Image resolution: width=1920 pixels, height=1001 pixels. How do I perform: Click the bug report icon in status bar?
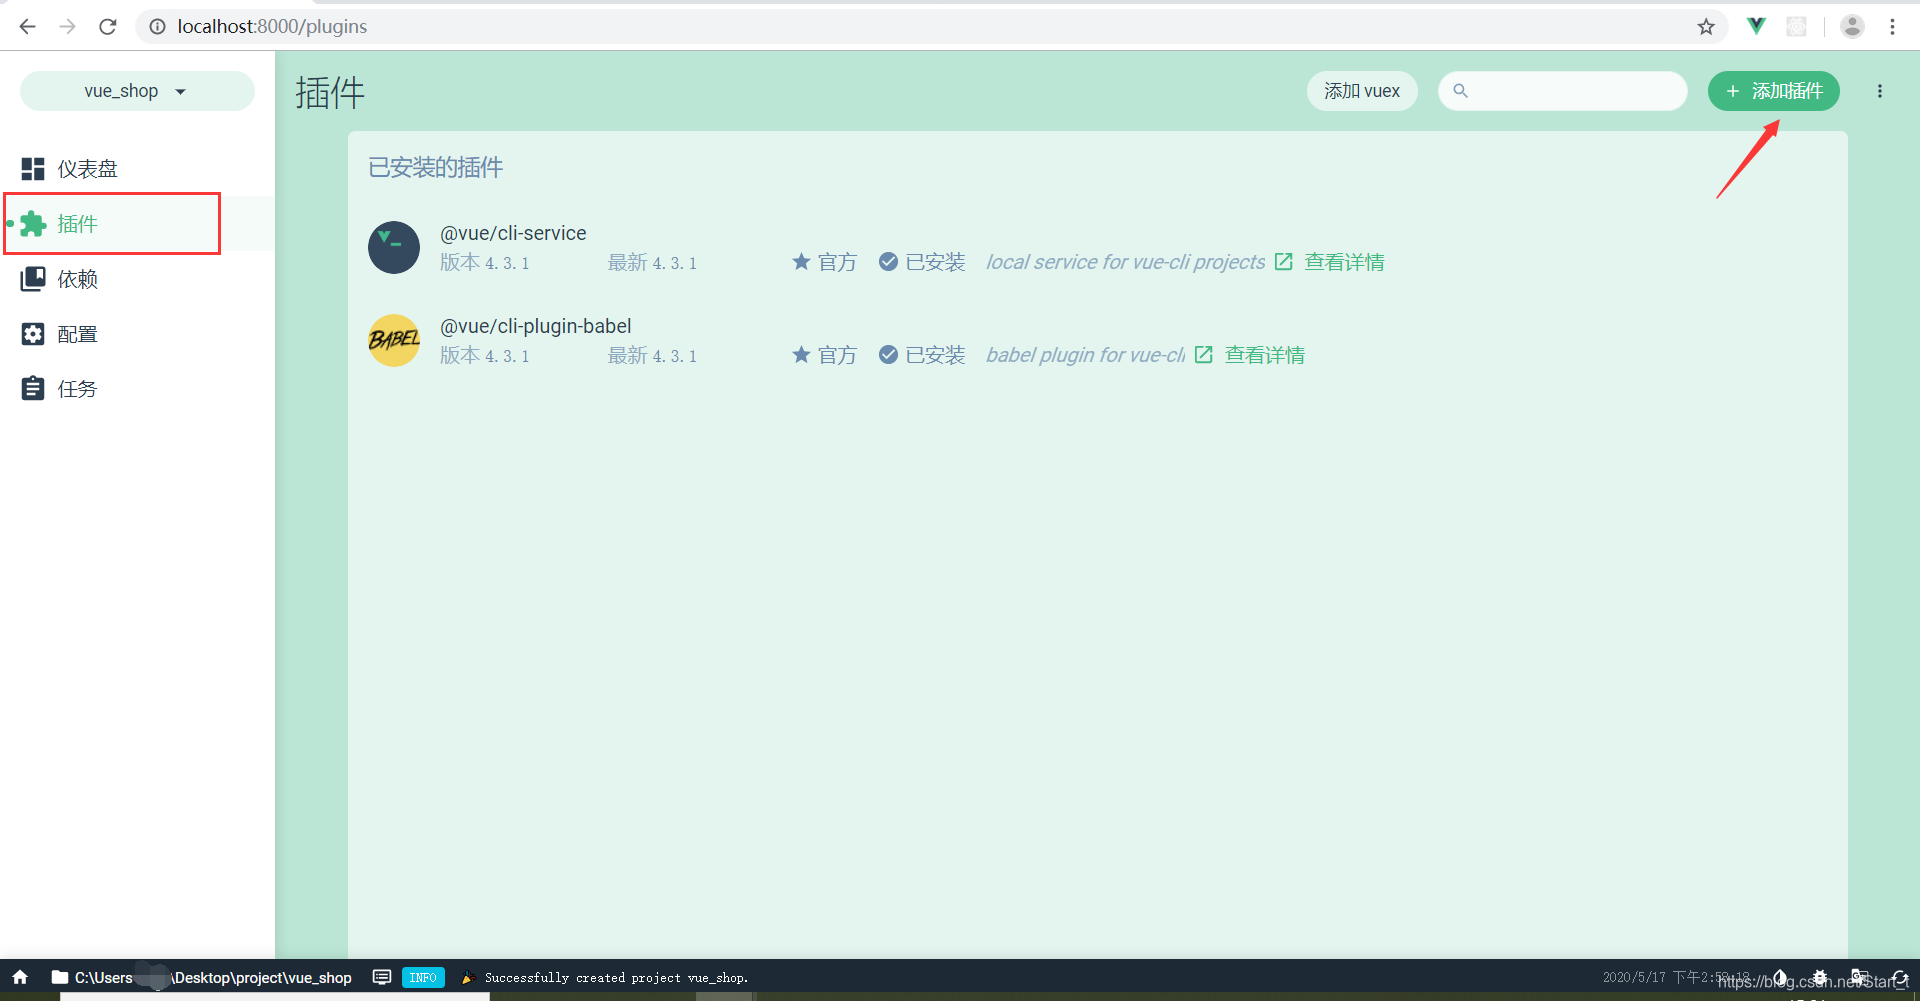(x=1820, y=977)
